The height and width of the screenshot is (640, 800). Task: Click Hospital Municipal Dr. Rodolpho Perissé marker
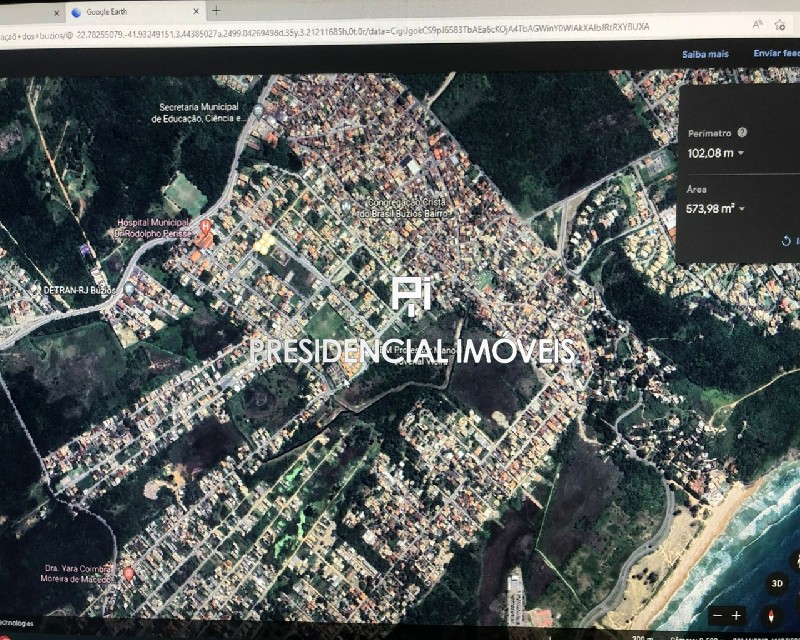pos(207,227)
